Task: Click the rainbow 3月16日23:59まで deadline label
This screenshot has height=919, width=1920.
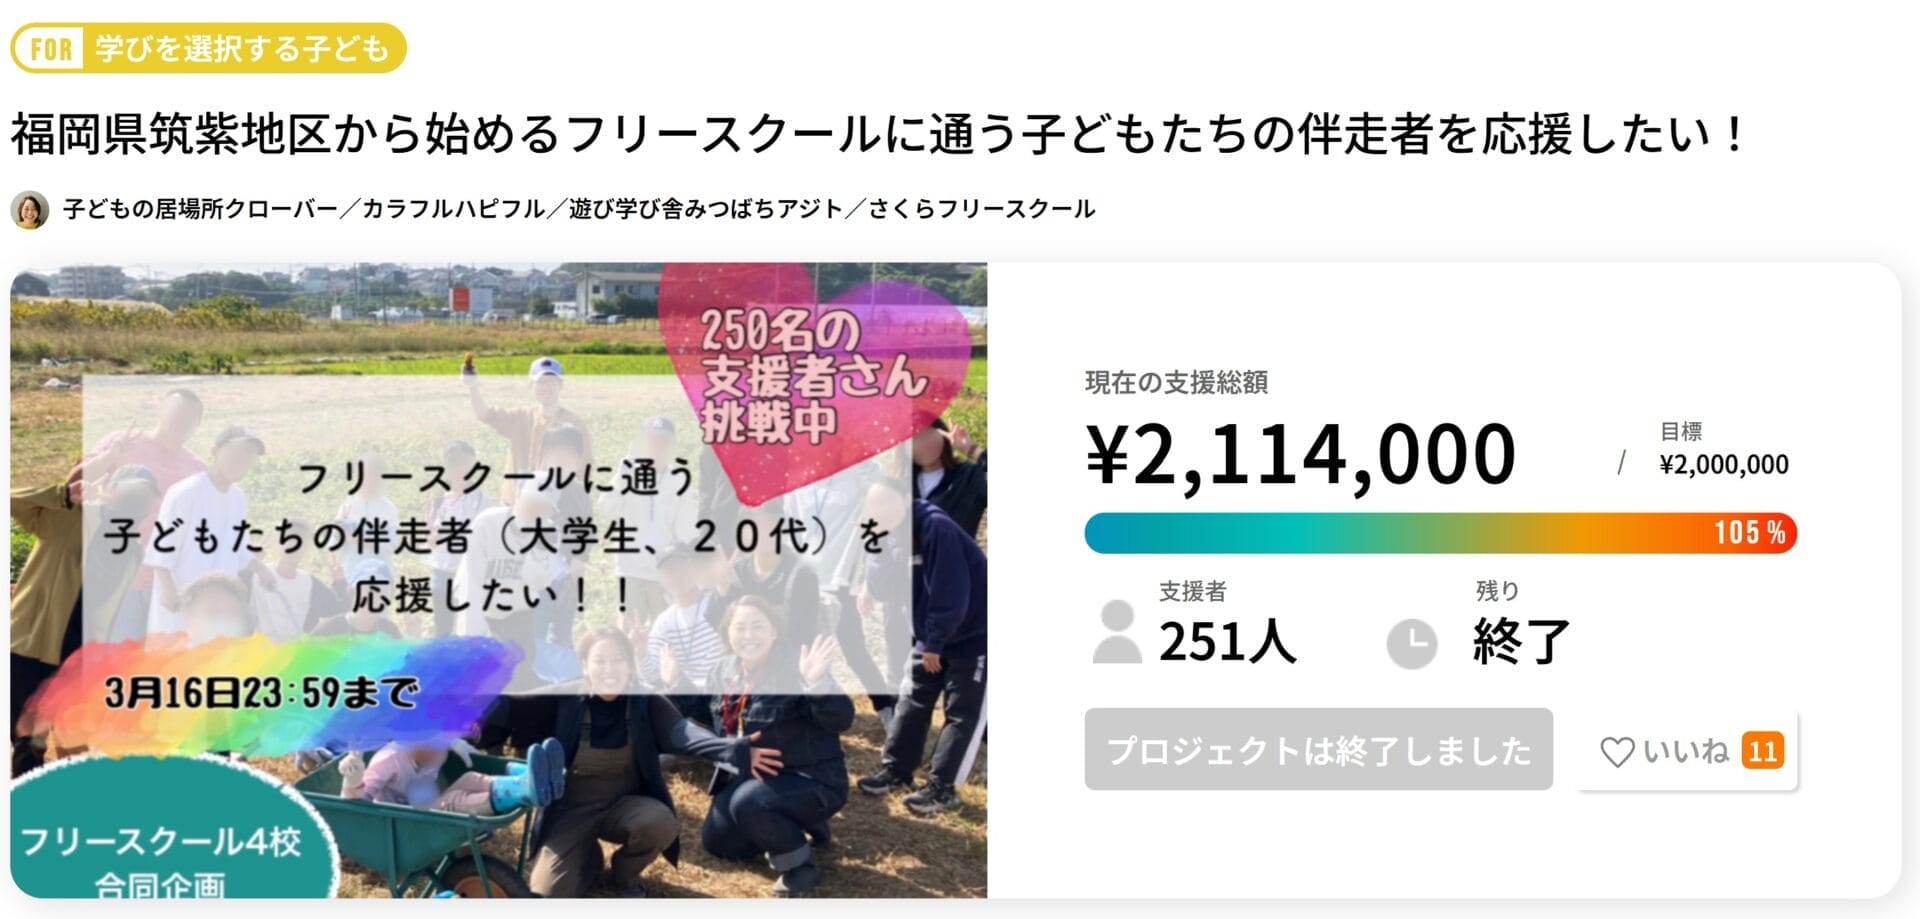Action: [262, 693]
